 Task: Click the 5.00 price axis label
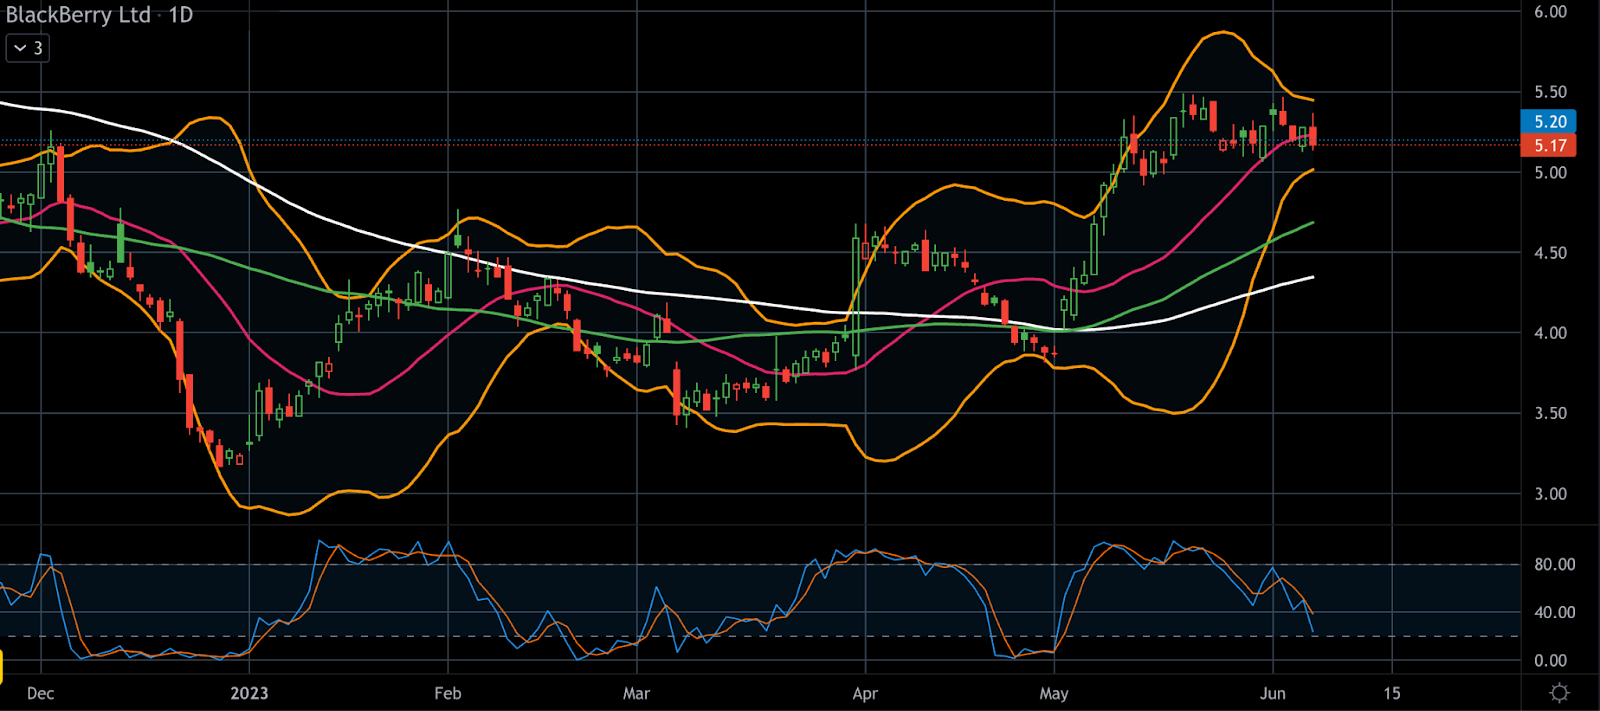tap(1550, 172)
